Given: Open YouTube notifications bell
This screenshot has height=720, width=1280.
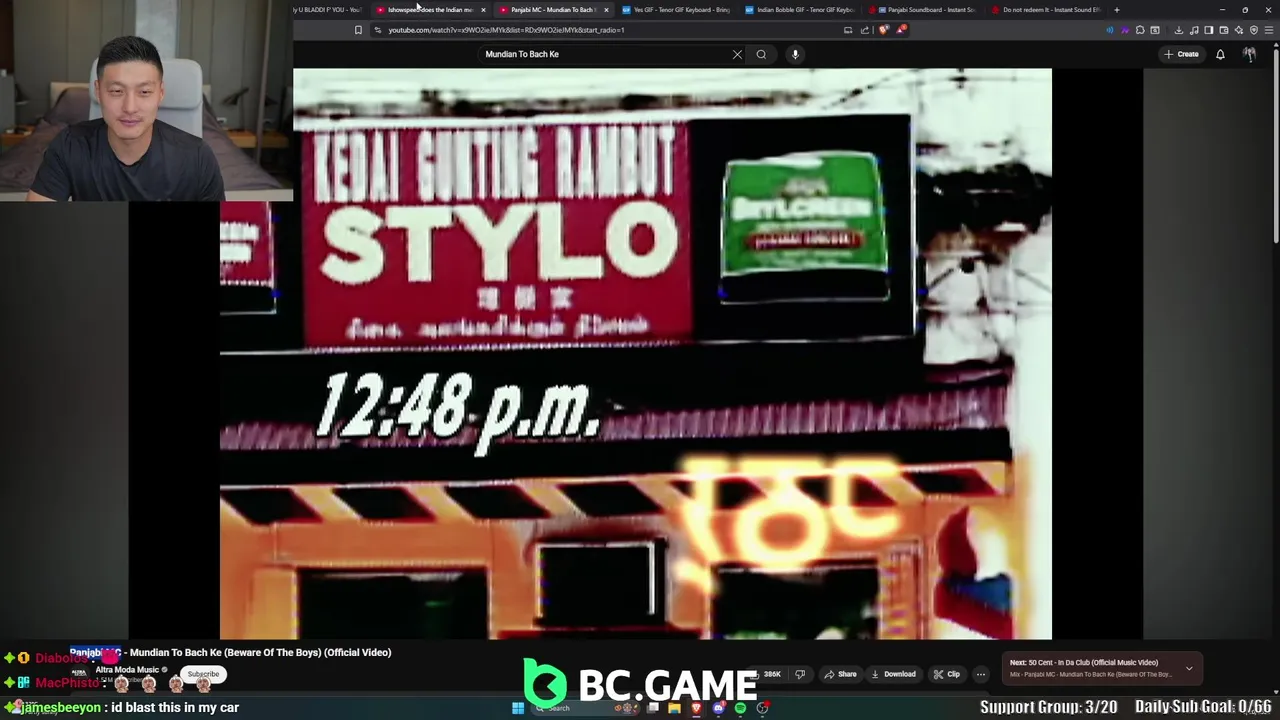Looking at the screenshot, I should tap(1220, 54).
